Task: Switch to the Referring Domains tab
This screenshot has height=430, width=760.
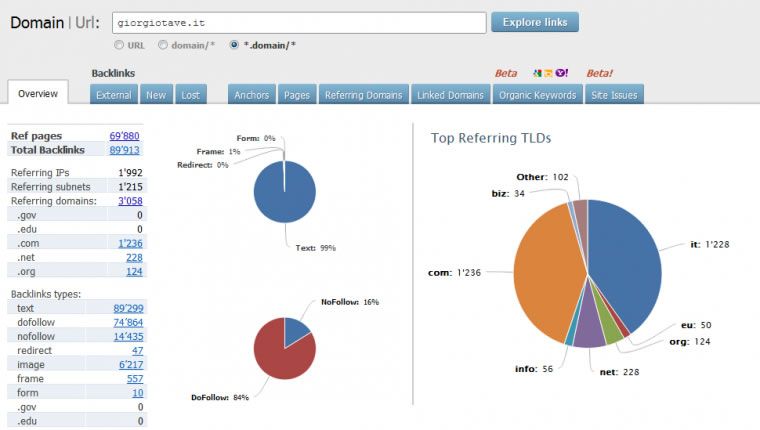Action: [x=364, y=95]
